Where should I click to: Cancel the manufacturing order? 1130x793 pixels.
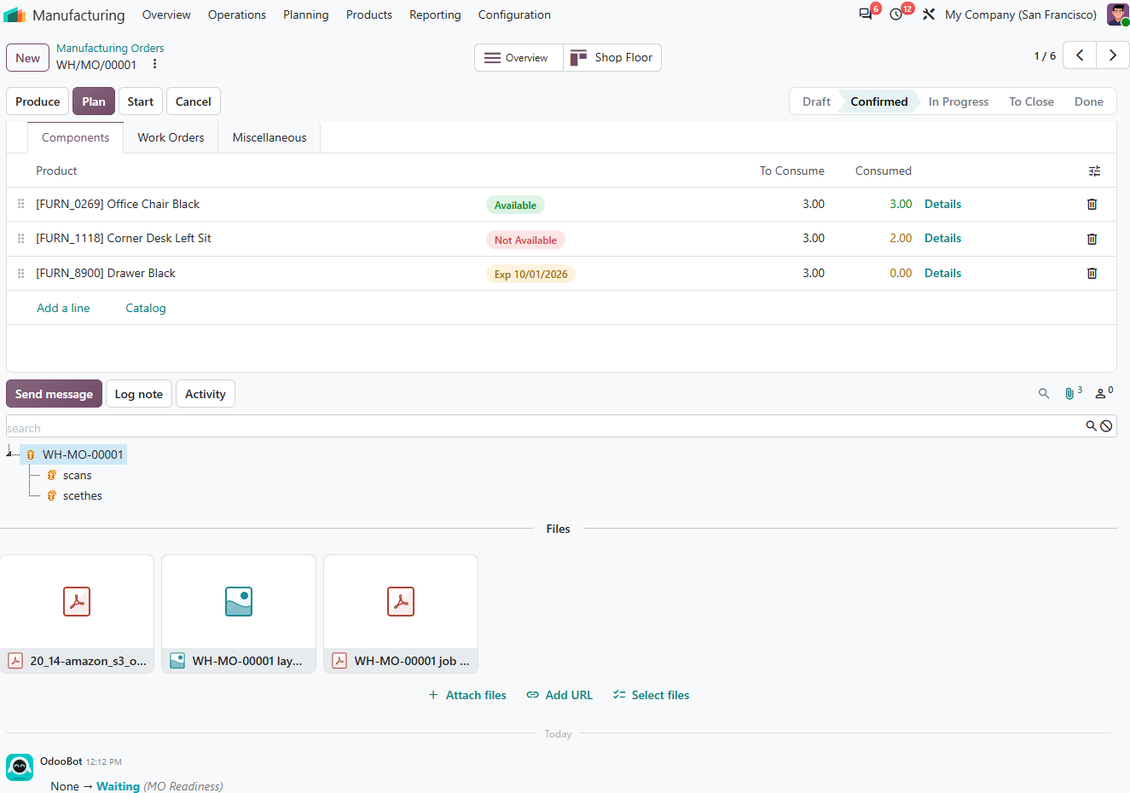193,102
